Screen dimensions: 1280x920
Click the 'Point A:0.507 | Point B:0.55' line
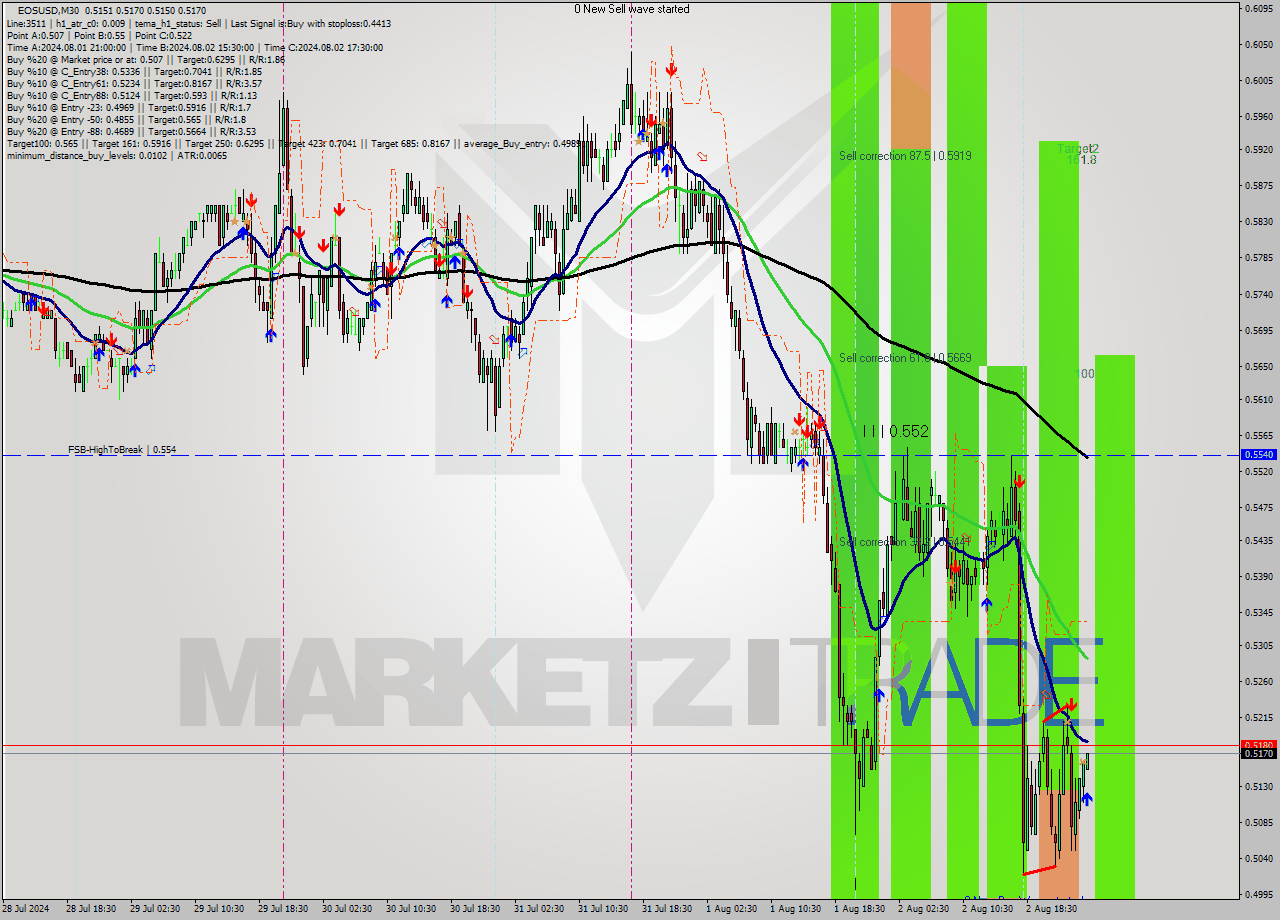[x=99, y=35]
